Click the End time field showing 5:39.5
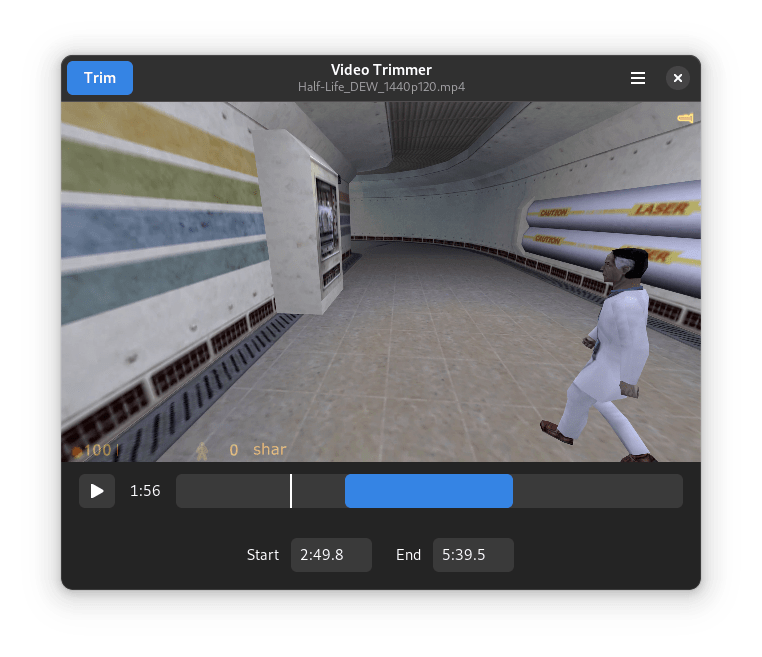This screenshot has height=657, width=762. [x=473, y=554]
